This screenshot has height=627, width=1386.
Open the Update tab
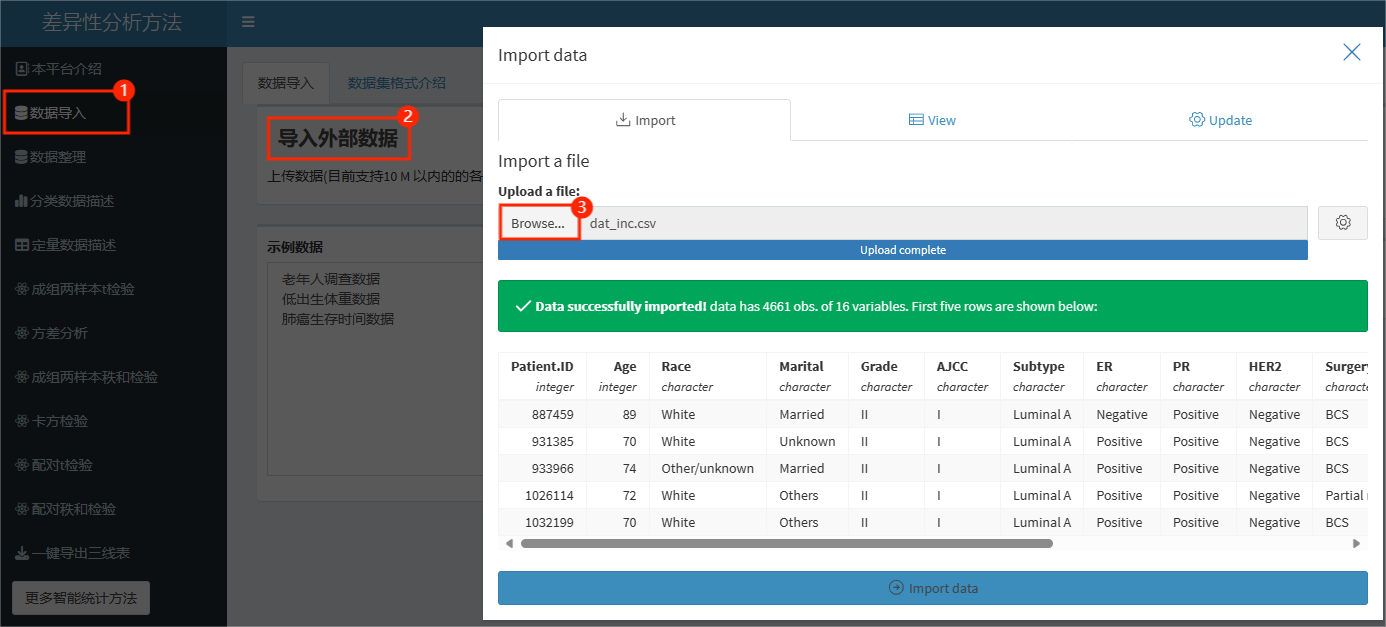coord(1220,120)
